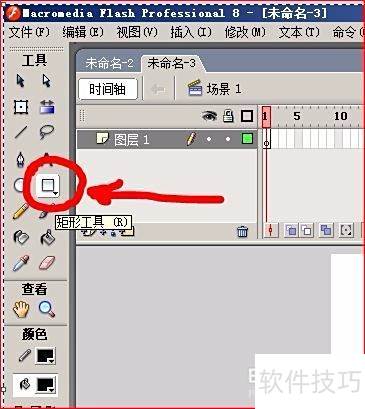Screen dimensions: 365x409
Task: Click frame number 10 on timeline ruler
Action: pos(340,116)
